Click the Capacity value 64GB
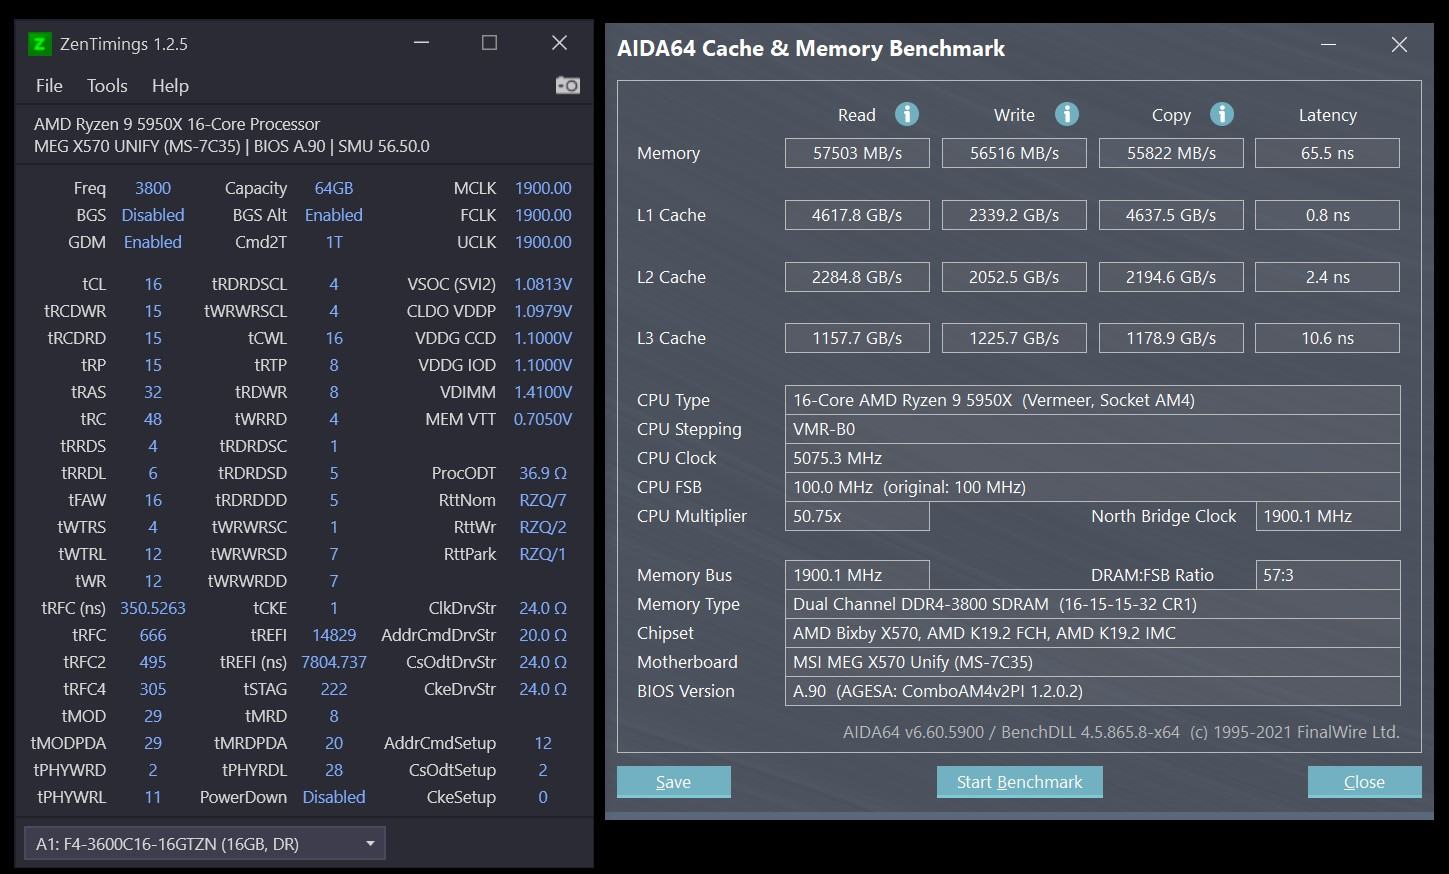Viewport: 1449px width, 874px height. tap(334, 188)
